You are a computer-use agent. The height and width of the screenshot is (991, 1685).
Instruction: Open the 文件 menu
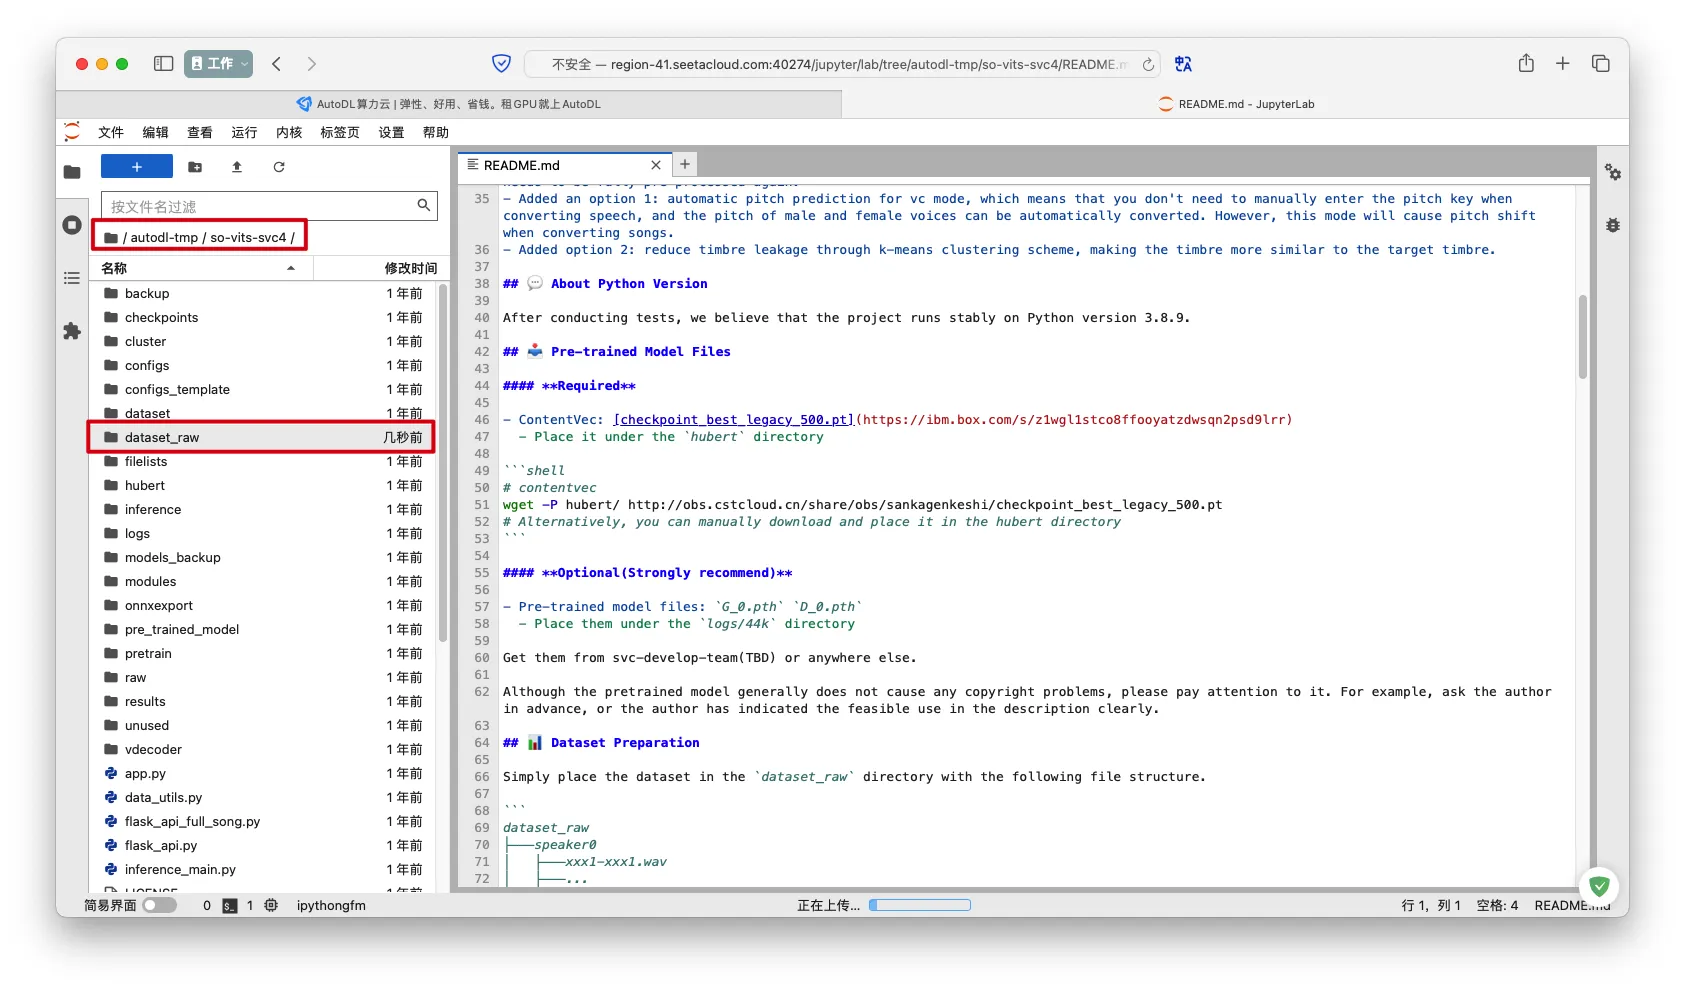pyautogui.click(x=111, y=132)
